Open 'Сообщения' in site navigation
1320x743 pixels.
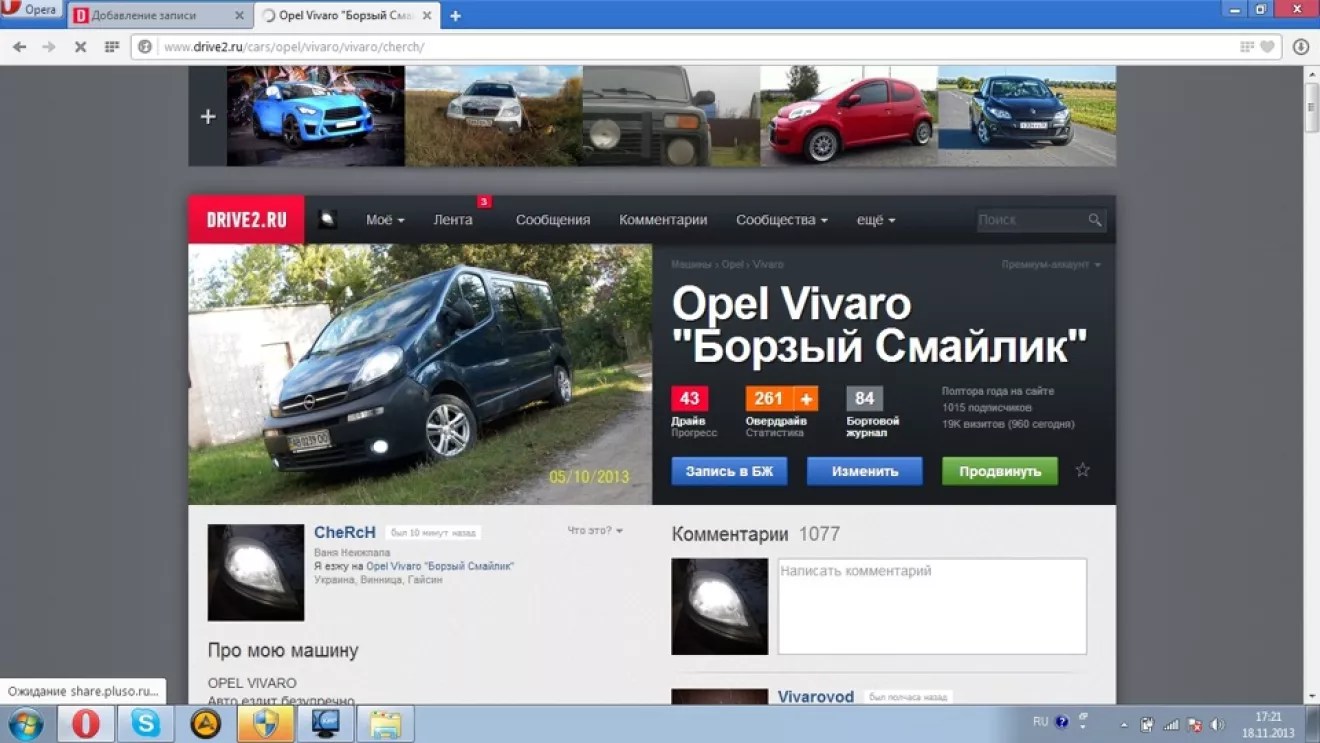tap(553, 220)
